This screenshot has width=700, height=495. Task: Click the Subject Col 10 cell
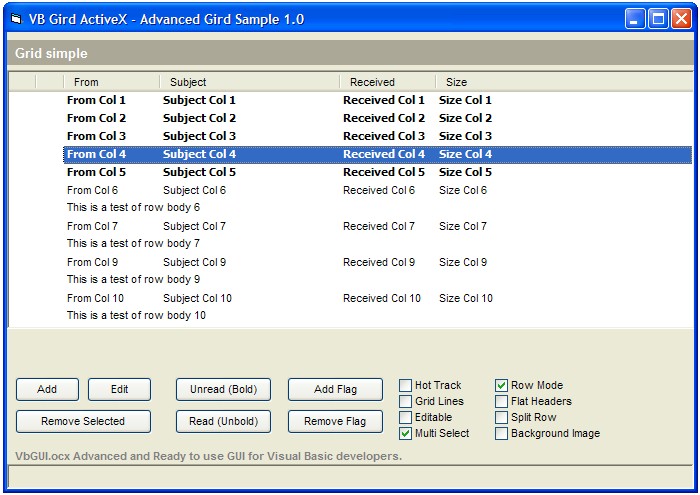coord(197,298)
